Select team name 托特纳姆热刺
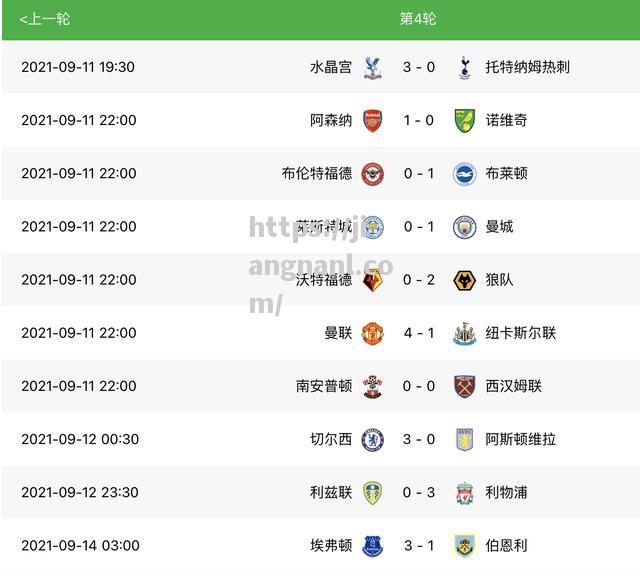Screen dimensions: 640x576 527,67
